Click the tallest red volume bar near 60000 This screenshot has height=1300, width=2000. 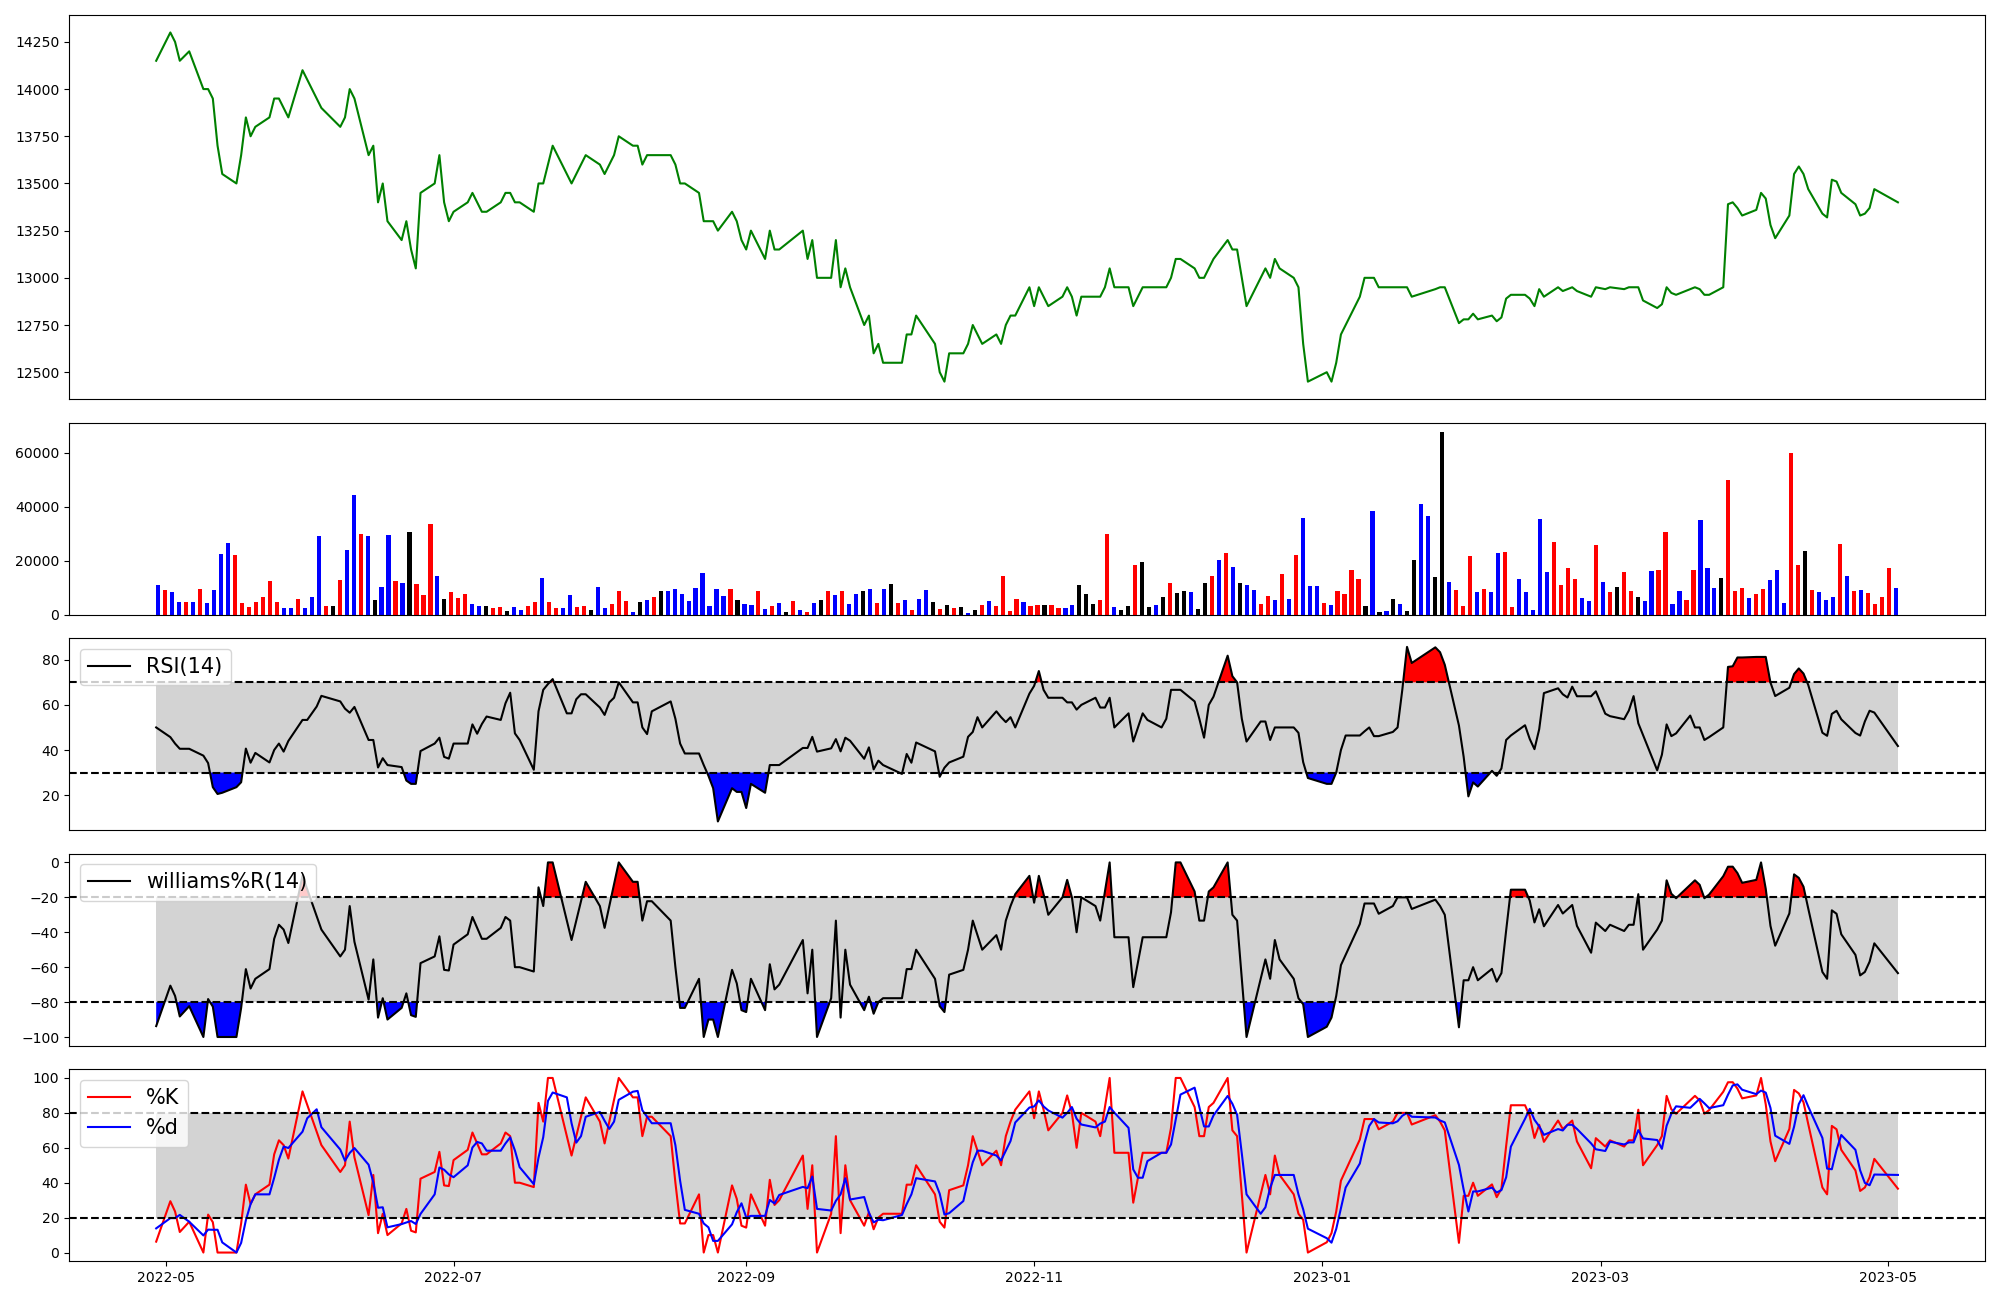1790,533
